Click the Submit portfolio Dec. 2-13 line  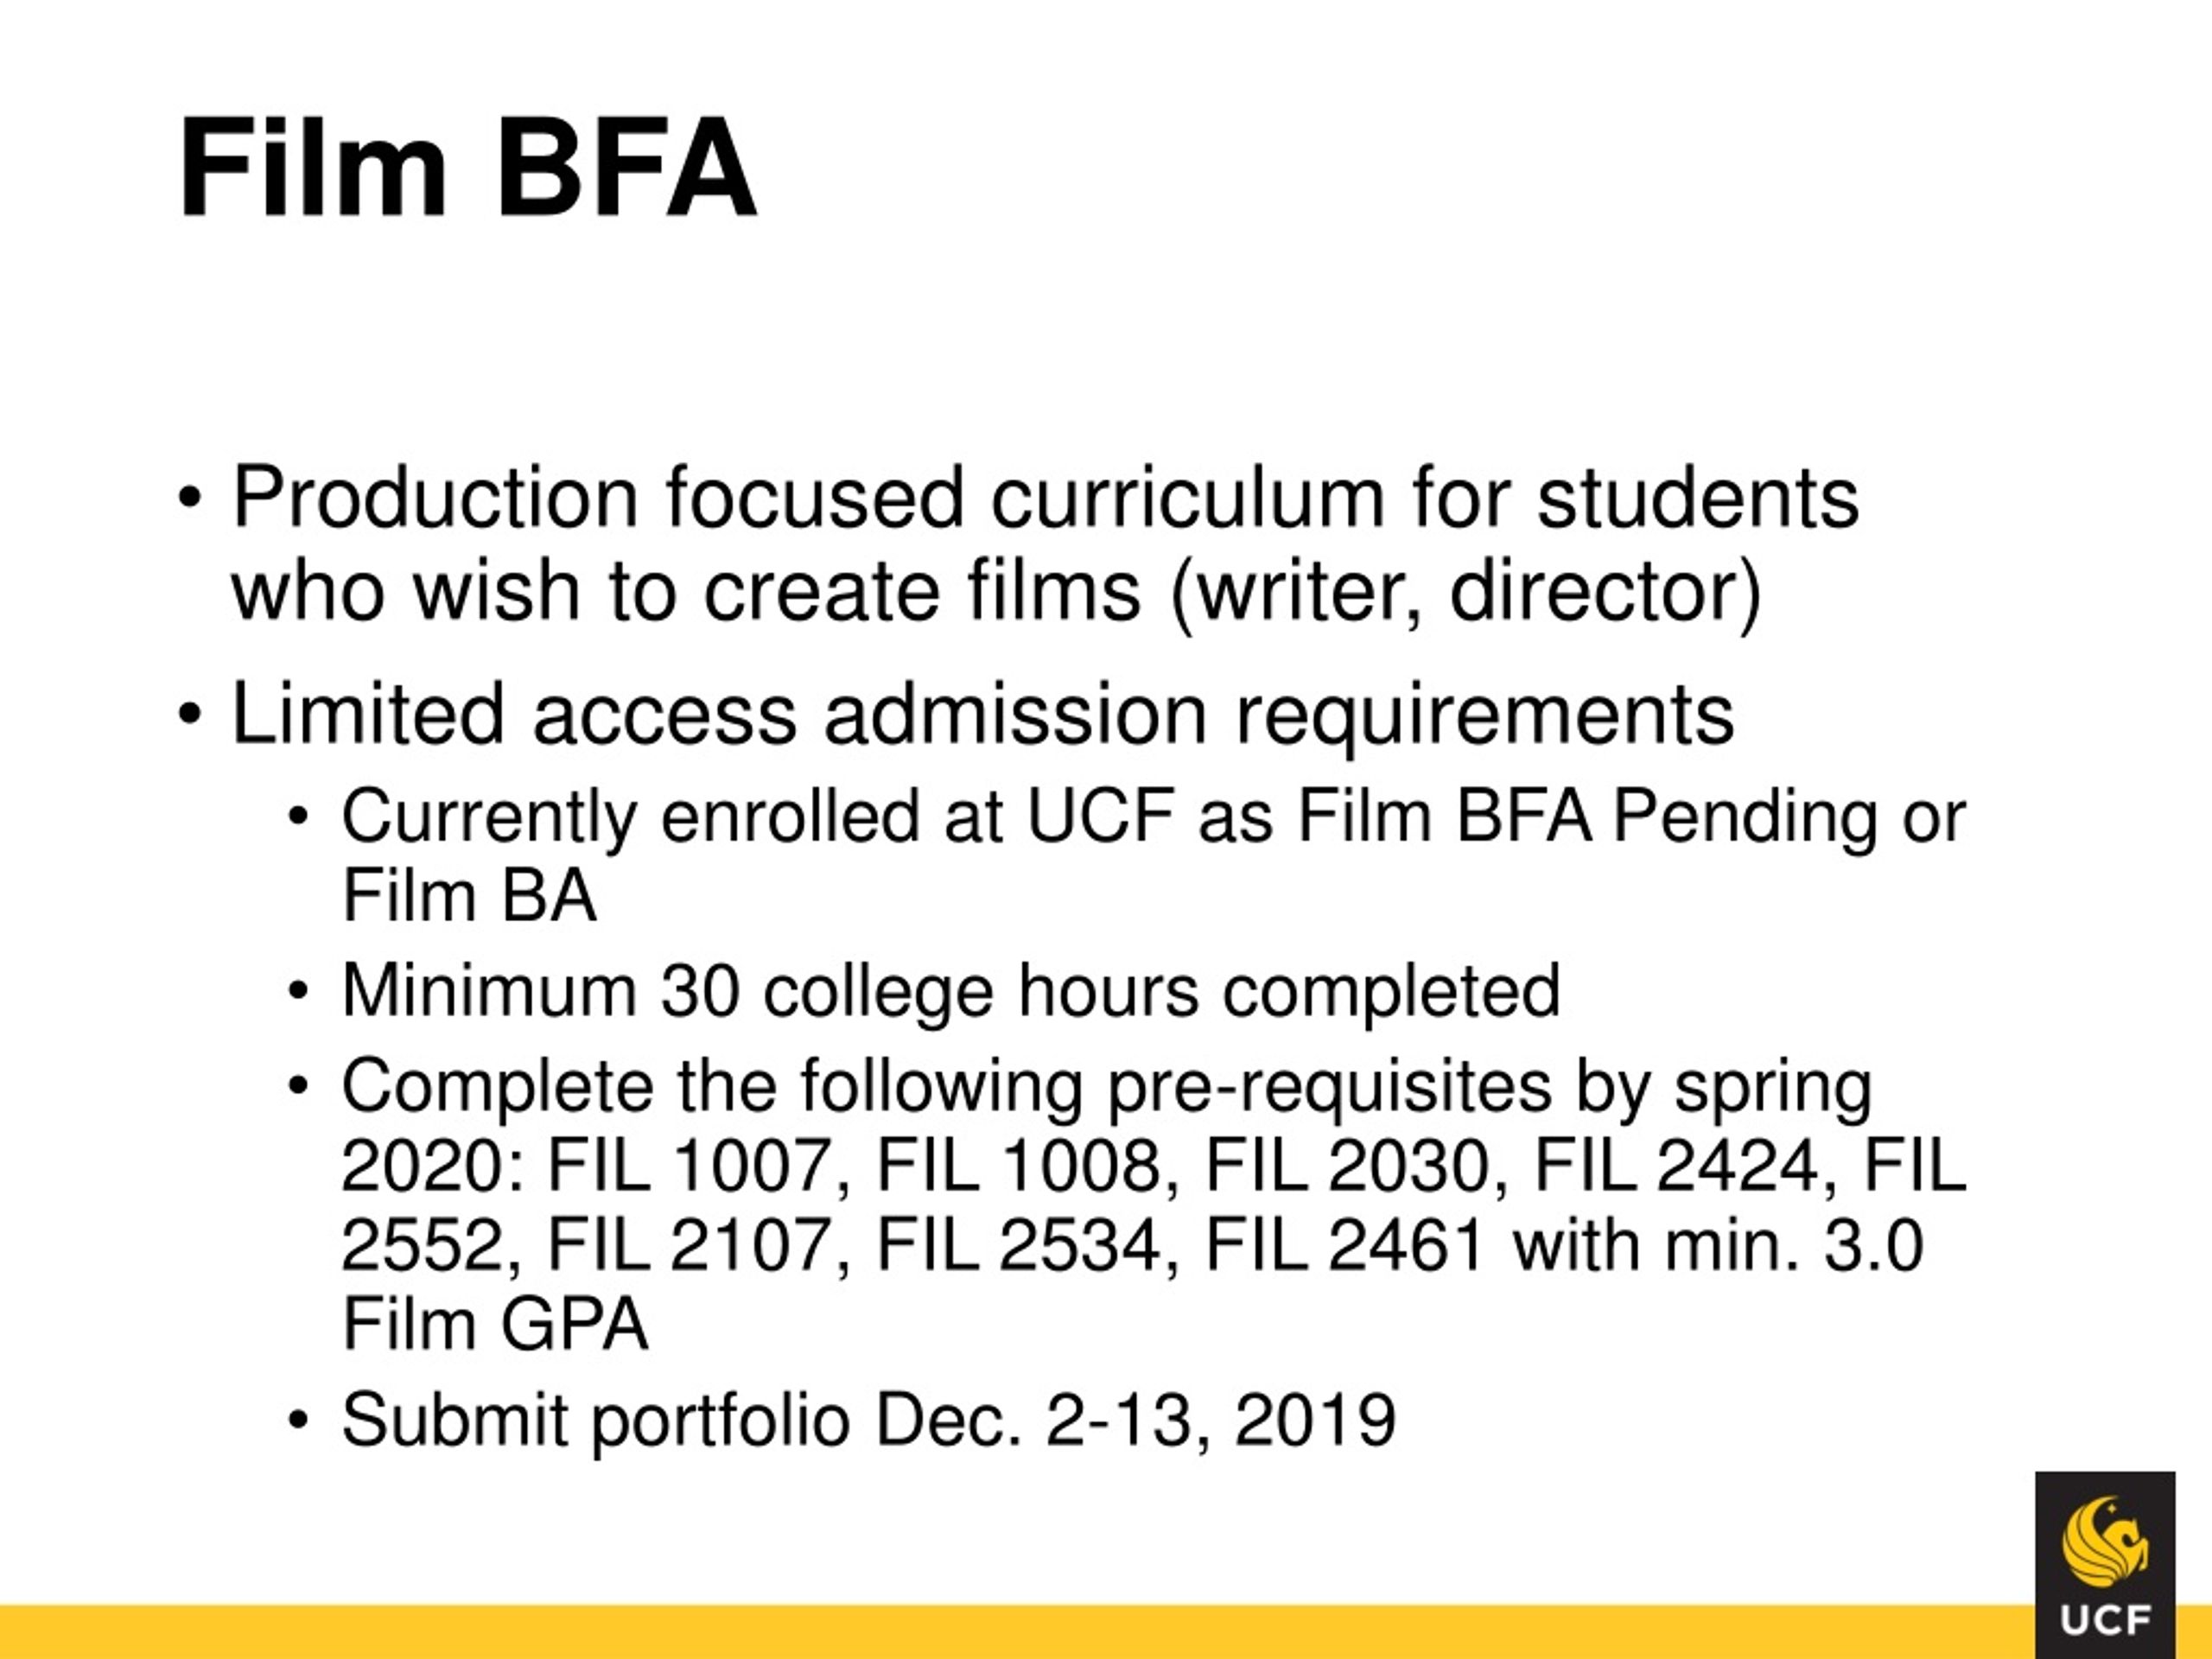coord(869,1420)
